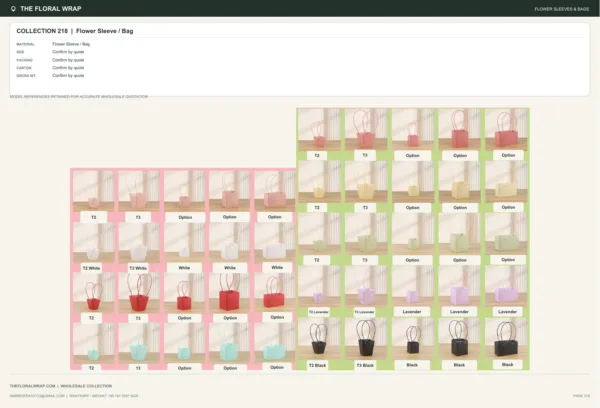Viewport: 600px width, 408px height.
Task: Click the T2 Black label
Action: pyautogui.click(x=317, y=365)
